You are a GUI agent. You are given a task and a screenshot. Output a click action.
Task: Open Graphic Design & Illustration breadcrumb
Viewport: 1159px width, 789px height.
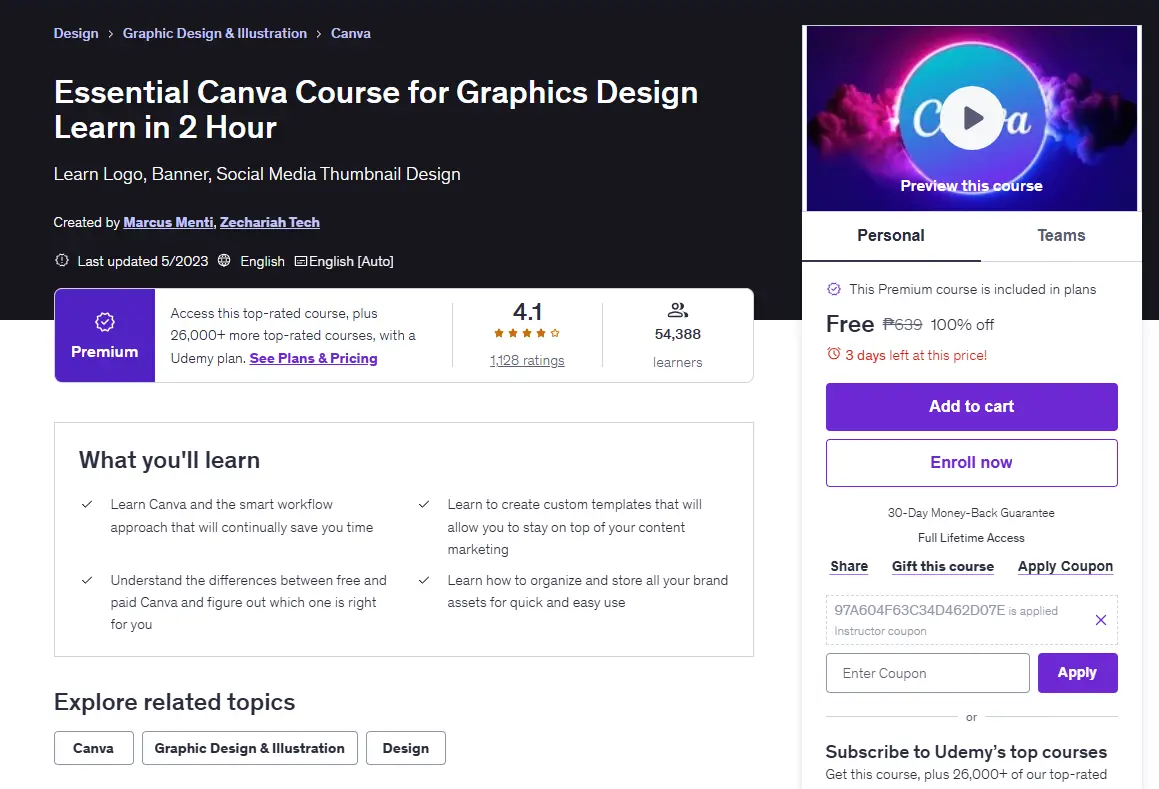(214, 33)
